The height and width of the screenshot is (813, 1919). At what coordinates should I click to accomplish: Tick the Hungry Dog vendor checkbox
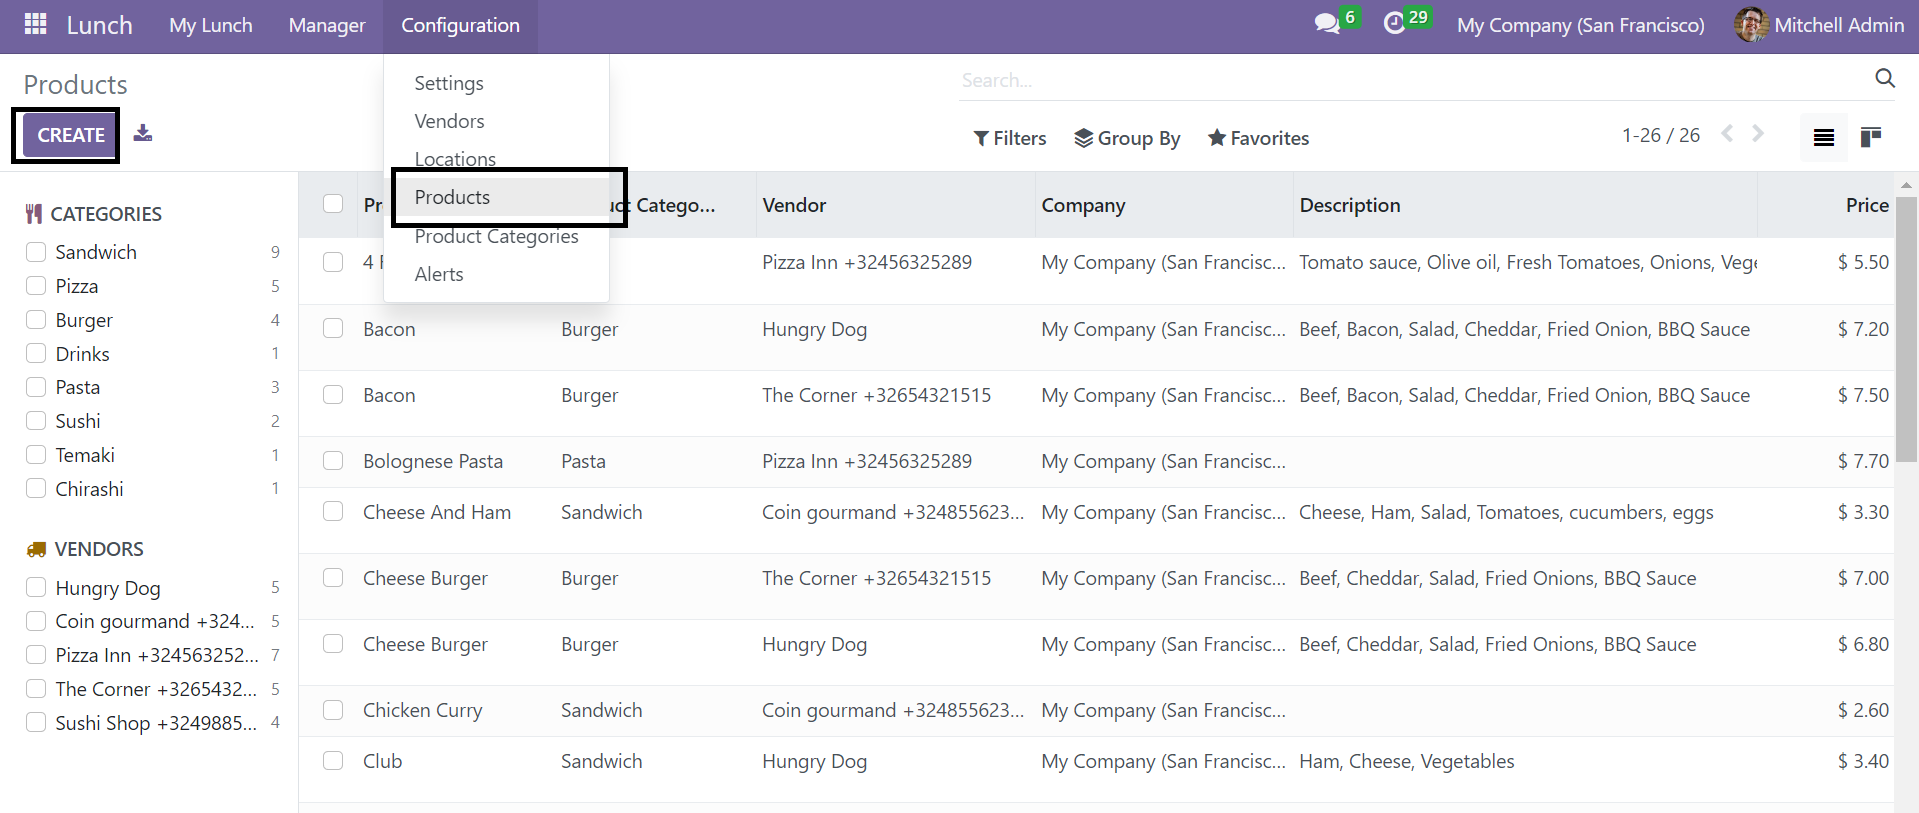(x=36, y=587)
